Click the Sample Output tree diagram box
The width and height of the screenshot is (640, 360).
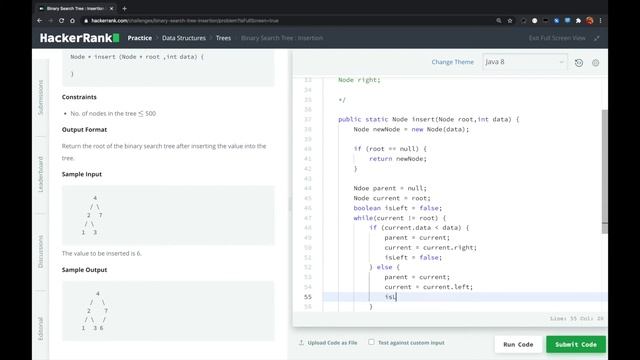pyautogui.click(x=168, y=311)
